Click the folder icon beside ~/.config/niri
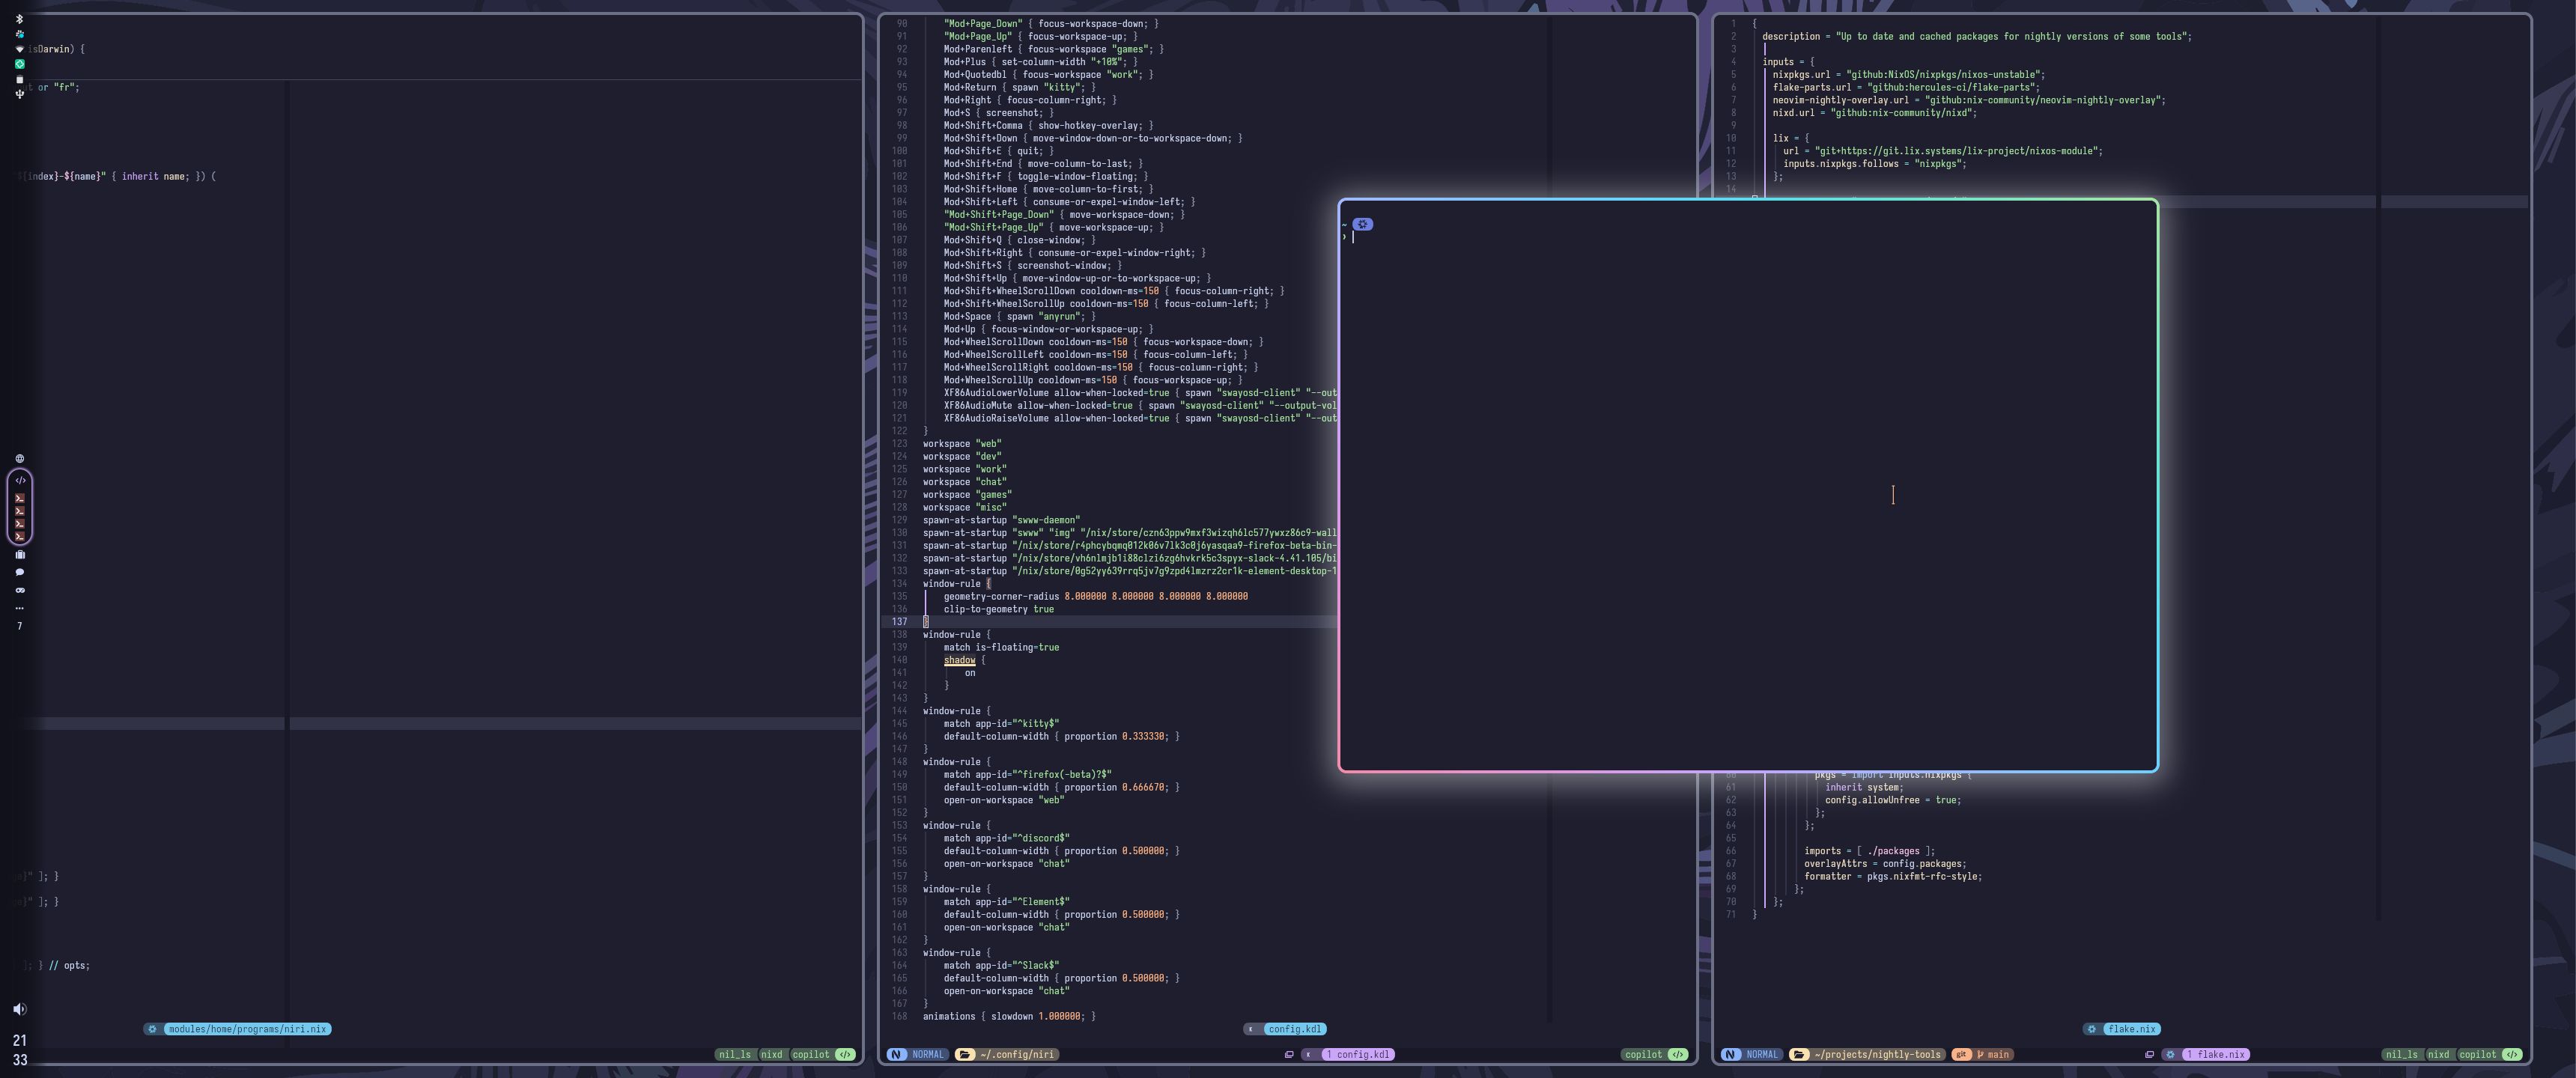2576x1078 pixels. pyautogui.click(x=965, y=1054)
